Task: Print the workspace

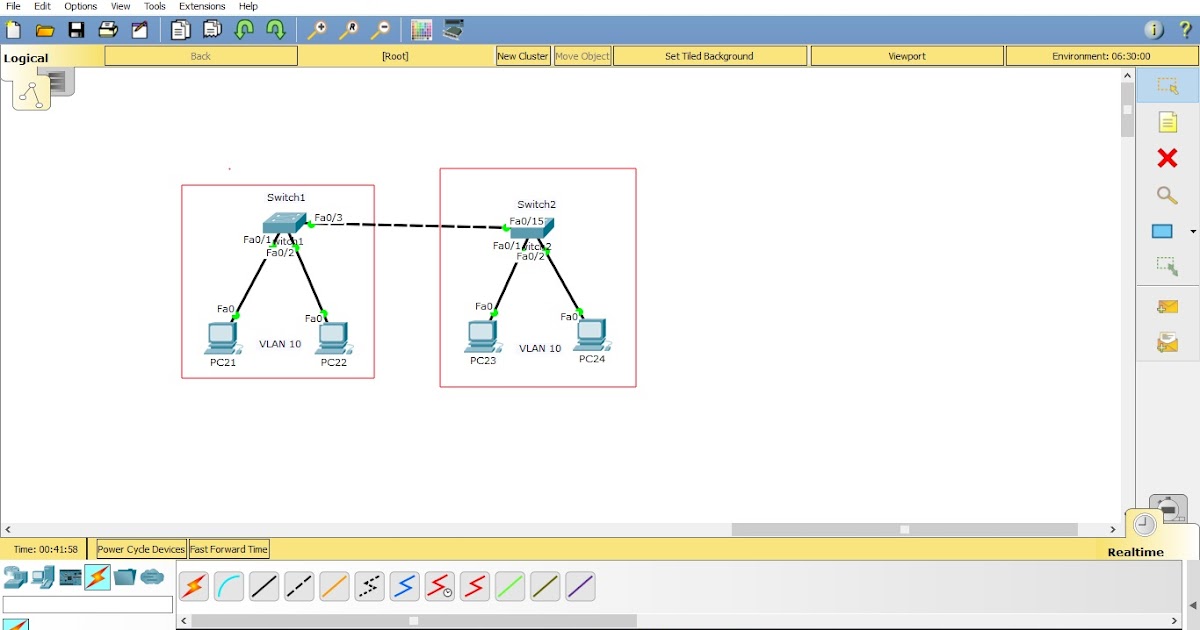Action: [108, 30]
